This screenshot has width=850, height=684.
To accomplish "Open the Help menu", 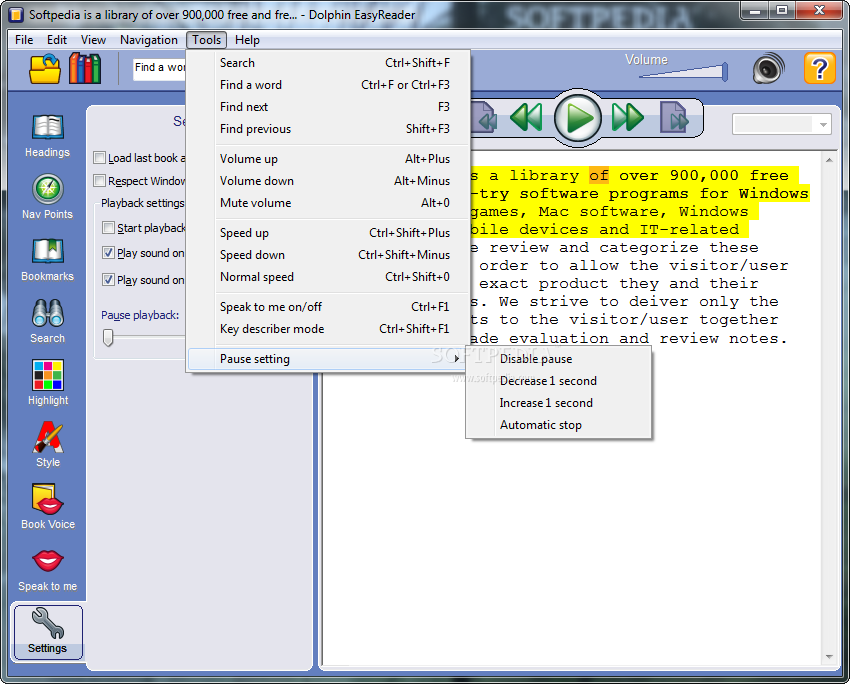I will [x=247, y=40].
